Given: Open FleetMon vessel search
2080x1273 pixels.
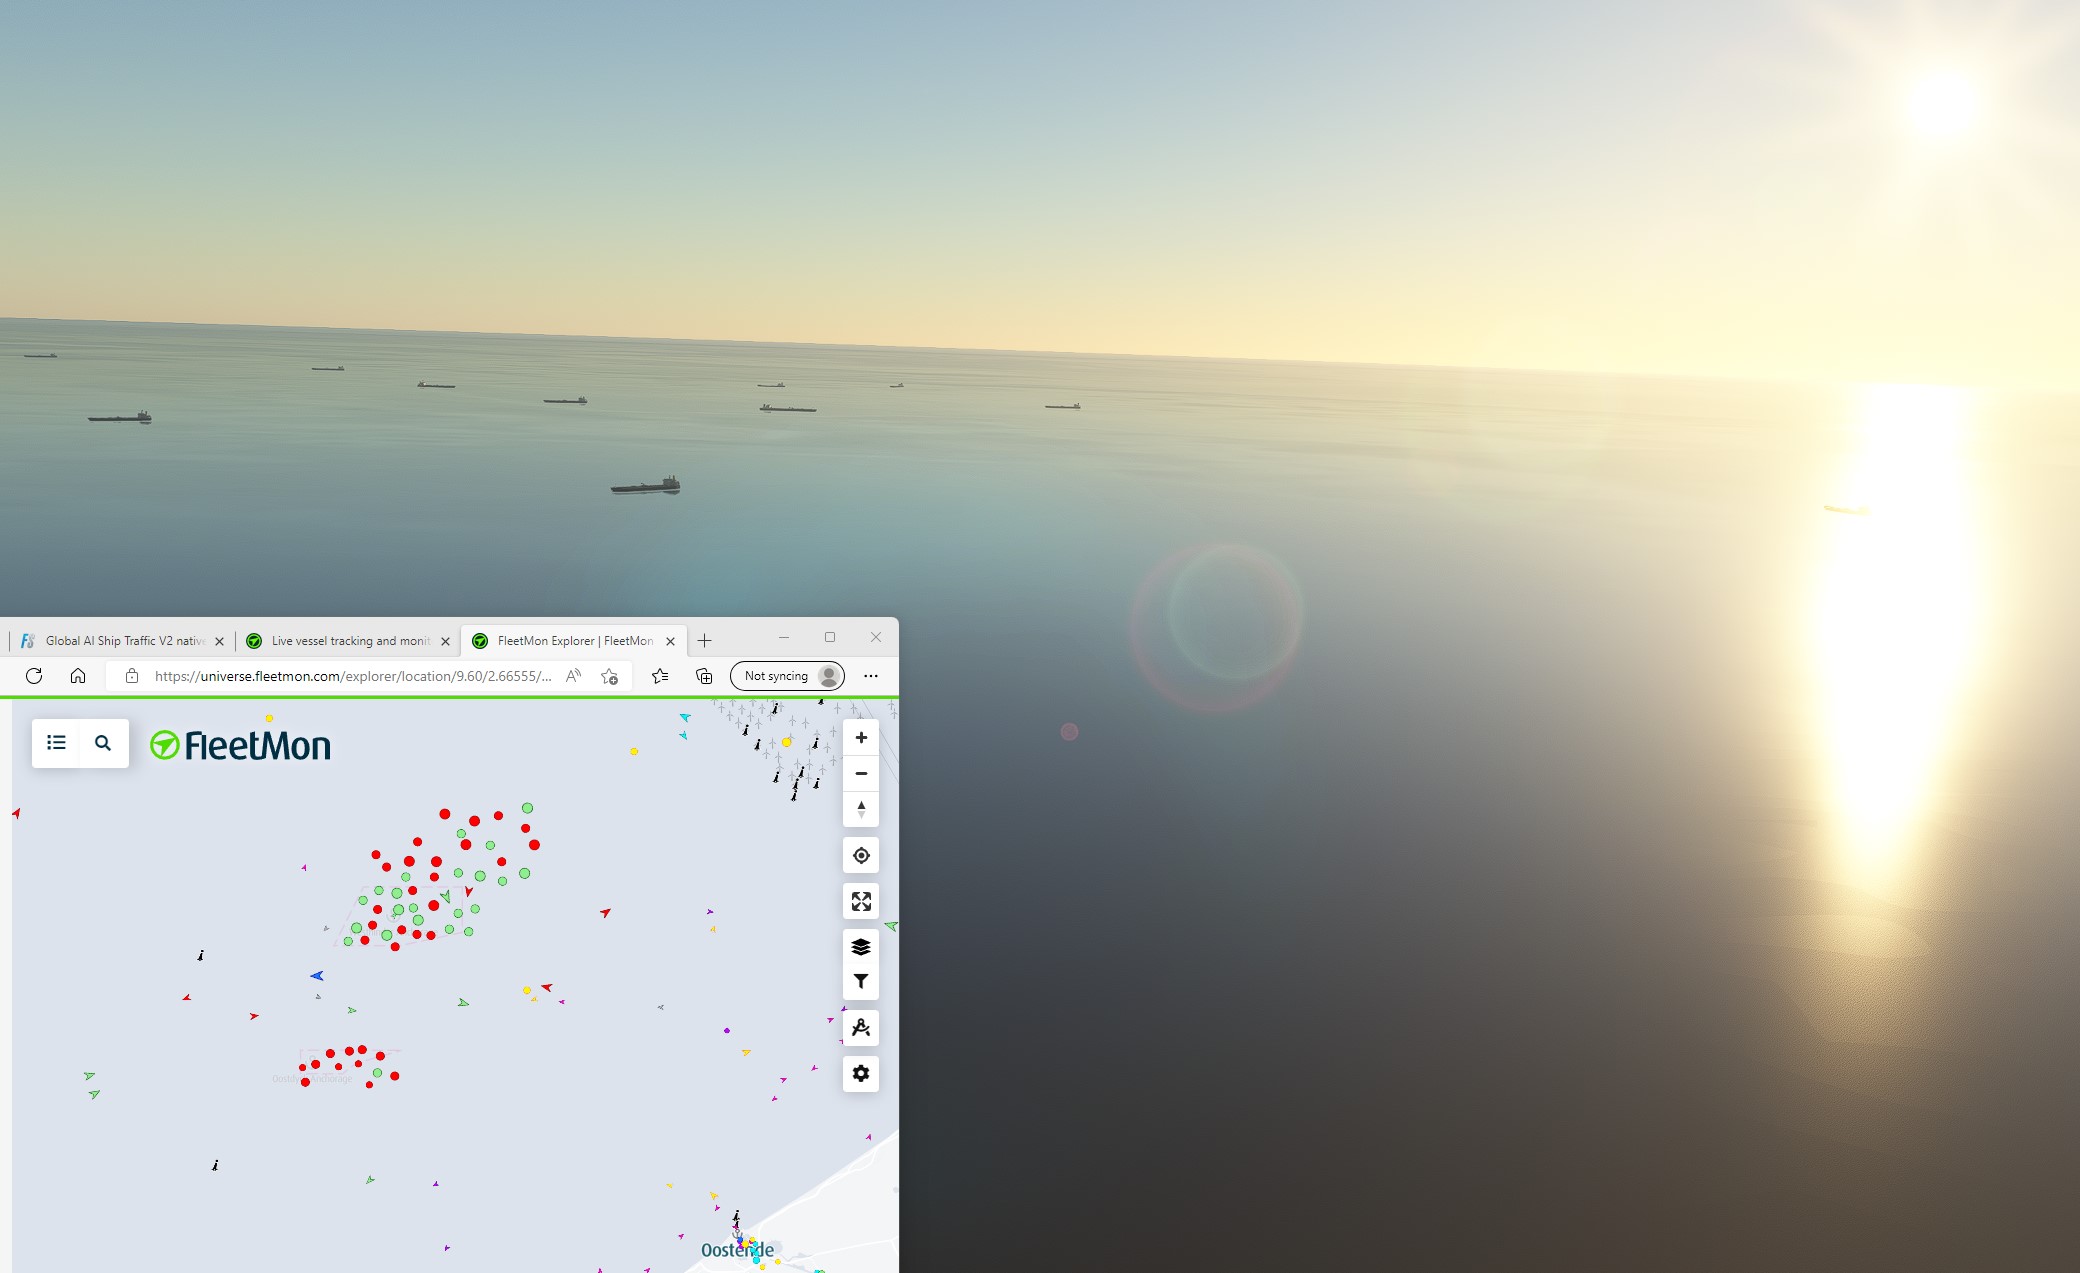Looking at the screenshot, I should click(103, 743).
